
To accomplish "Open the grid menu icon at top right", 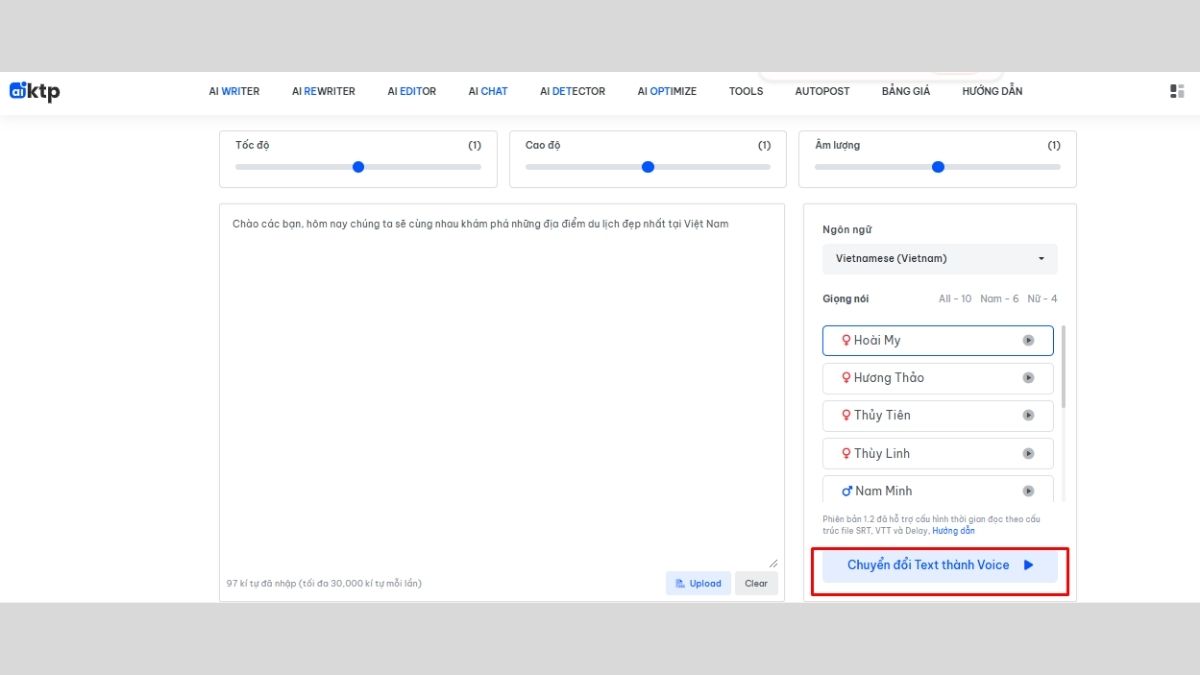I will click(1177, 91).
